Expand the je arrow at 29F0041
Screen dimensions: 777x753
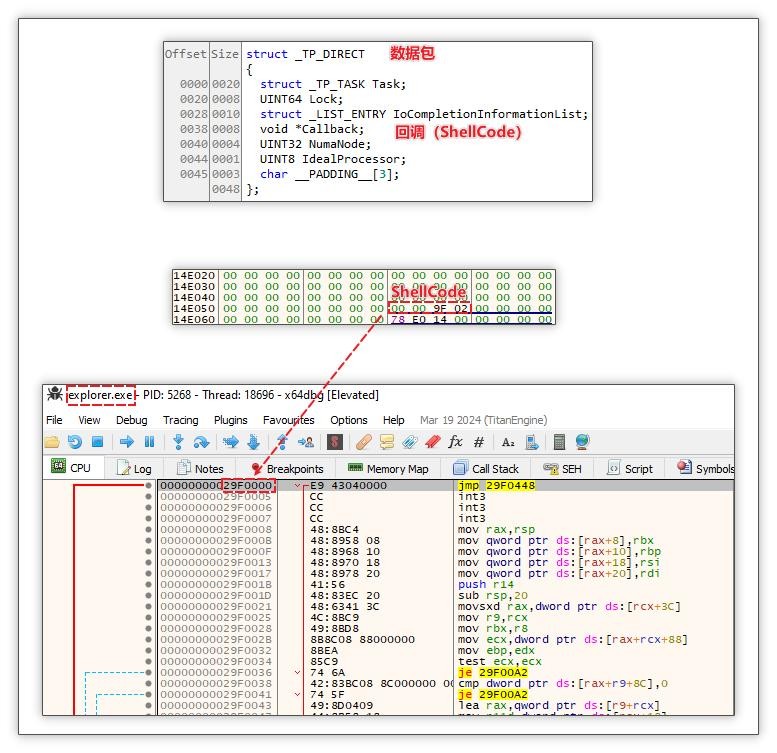pos(297,695)
